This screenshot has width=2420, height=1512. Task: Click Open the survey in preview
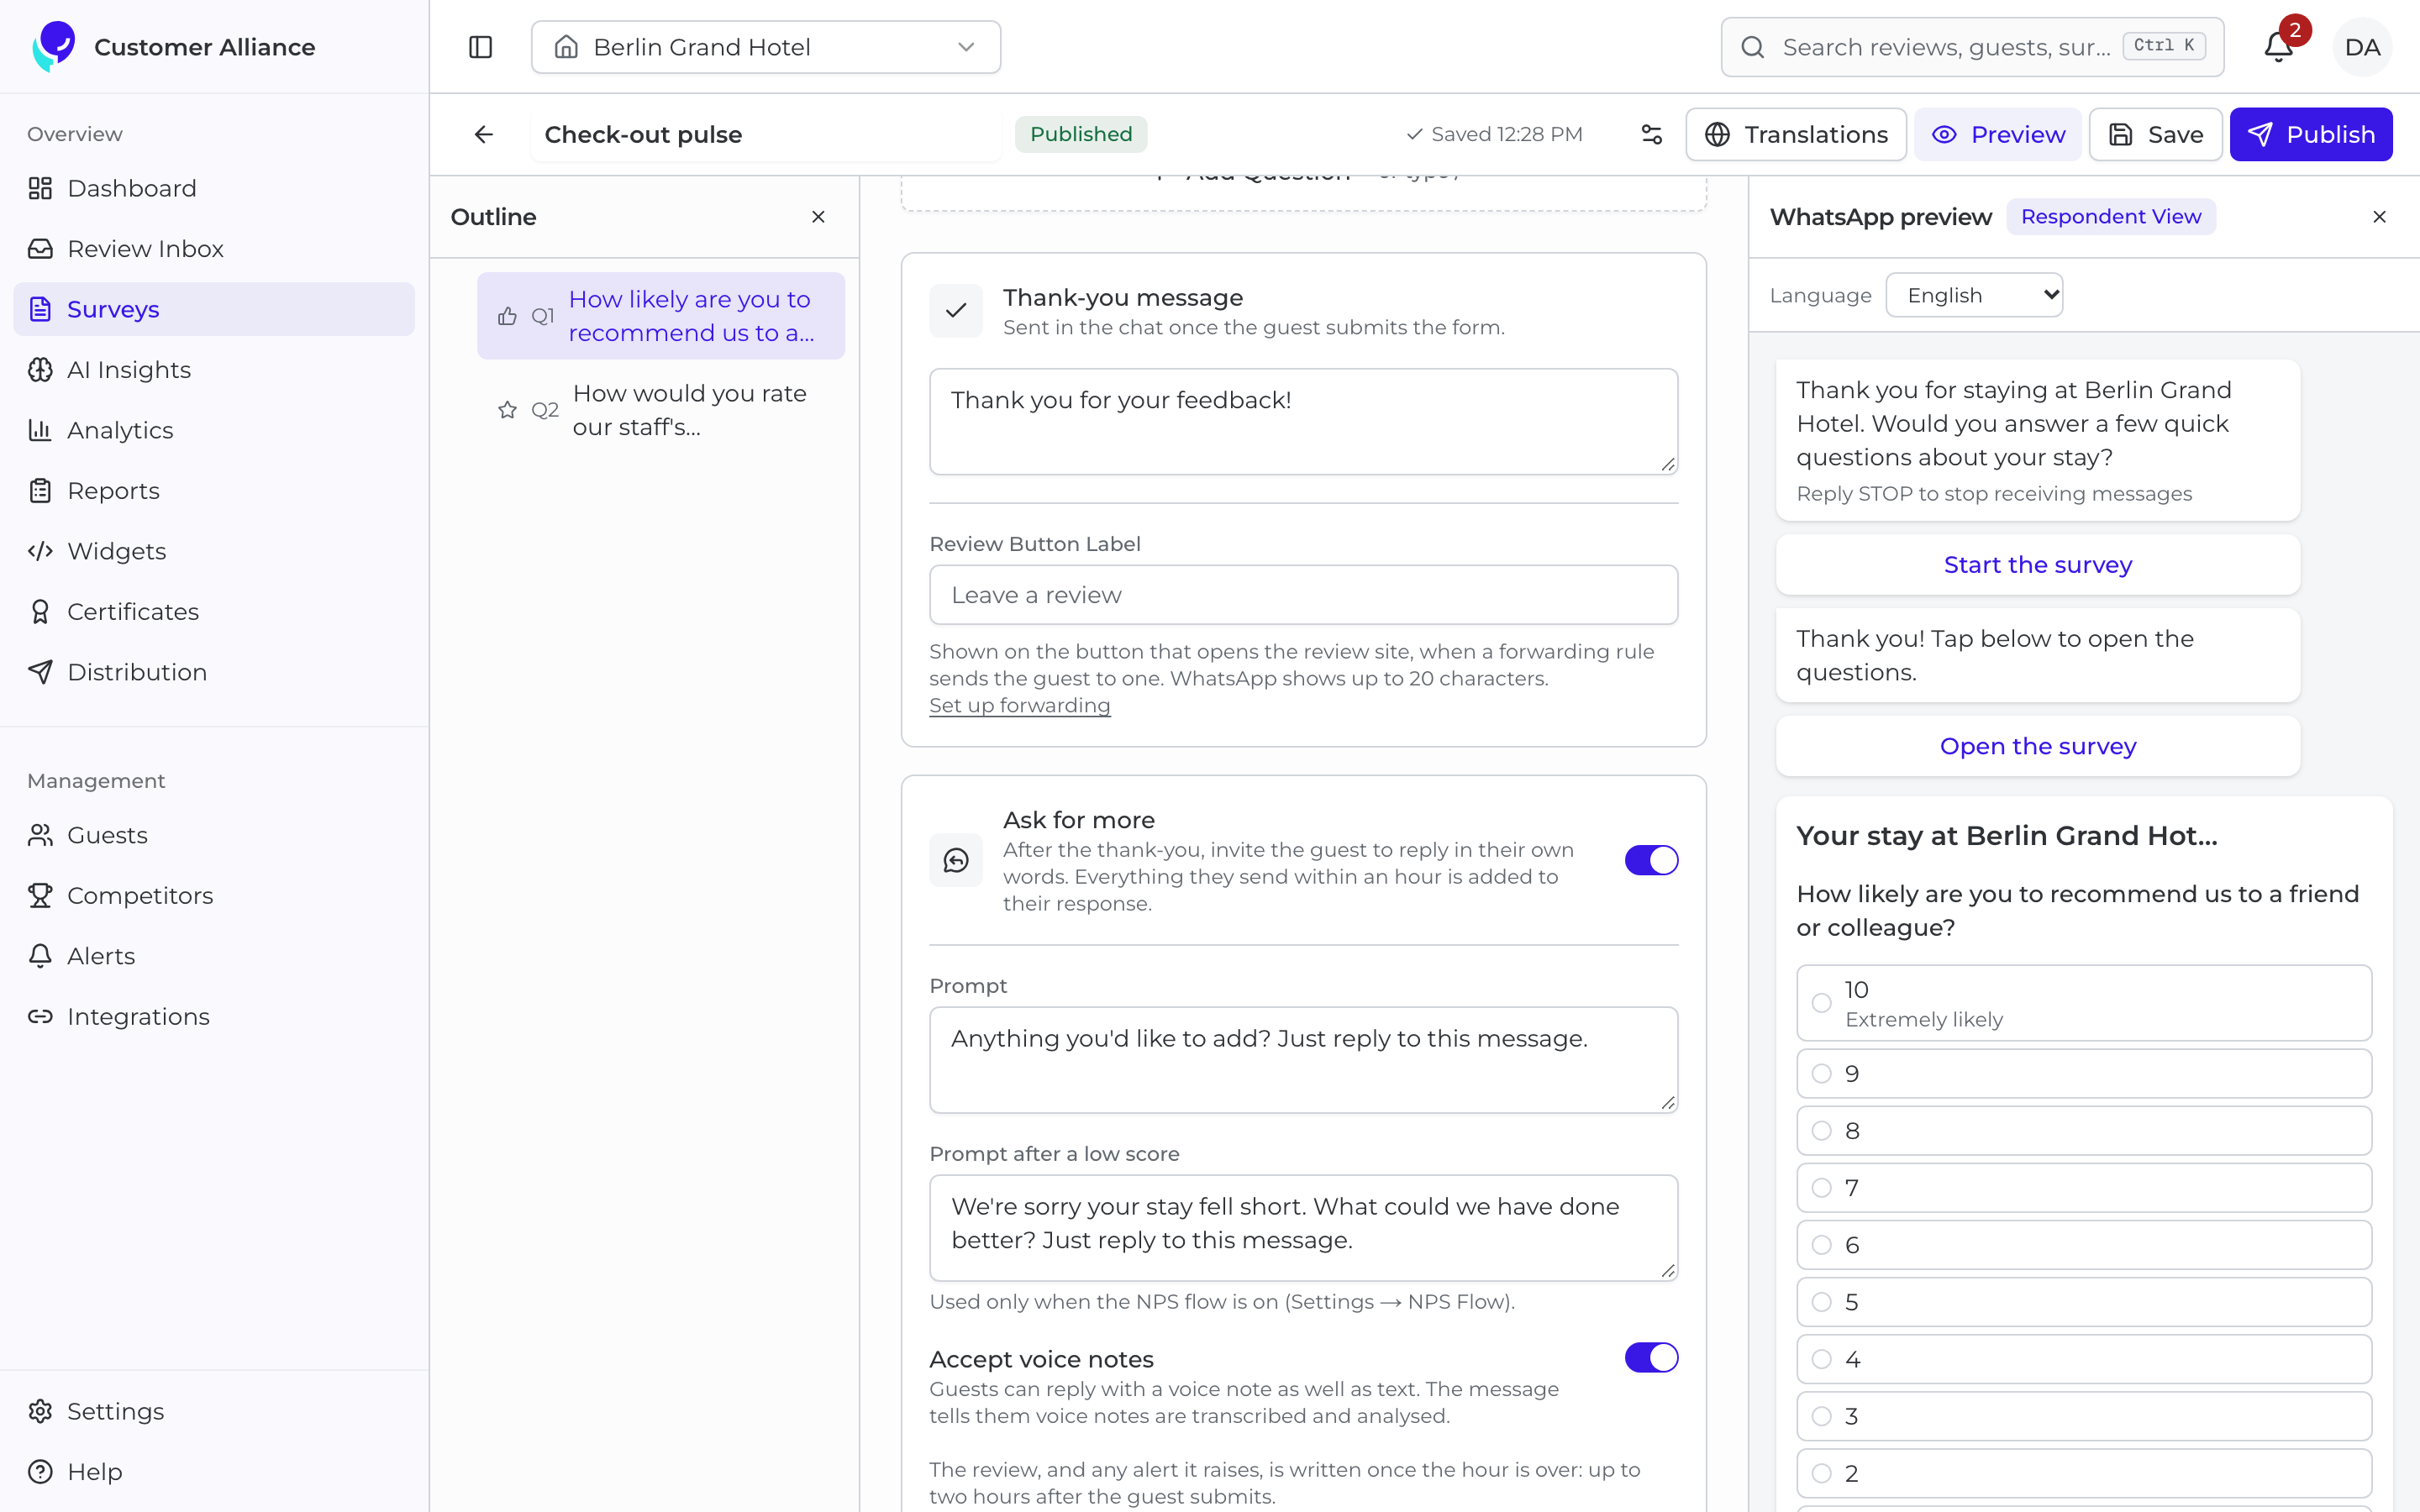point(2038,746)
